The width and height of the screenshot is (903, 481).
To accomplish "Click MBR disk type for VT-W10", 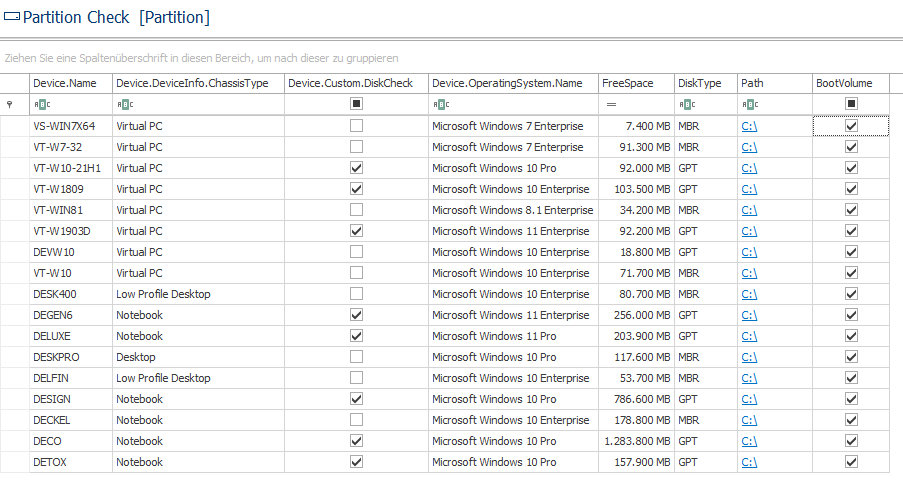I will tap(706, 273).
